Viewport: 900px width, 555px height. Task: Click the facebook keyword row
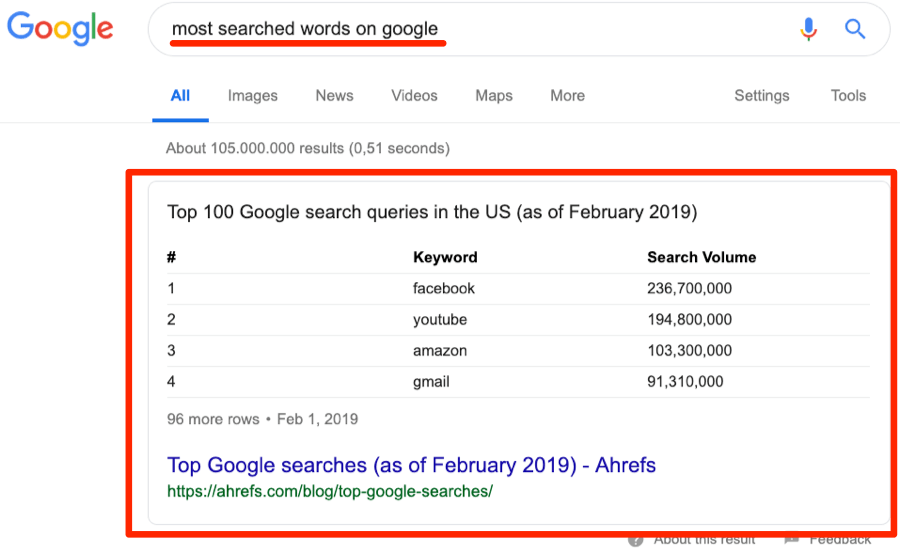point(444,288)
